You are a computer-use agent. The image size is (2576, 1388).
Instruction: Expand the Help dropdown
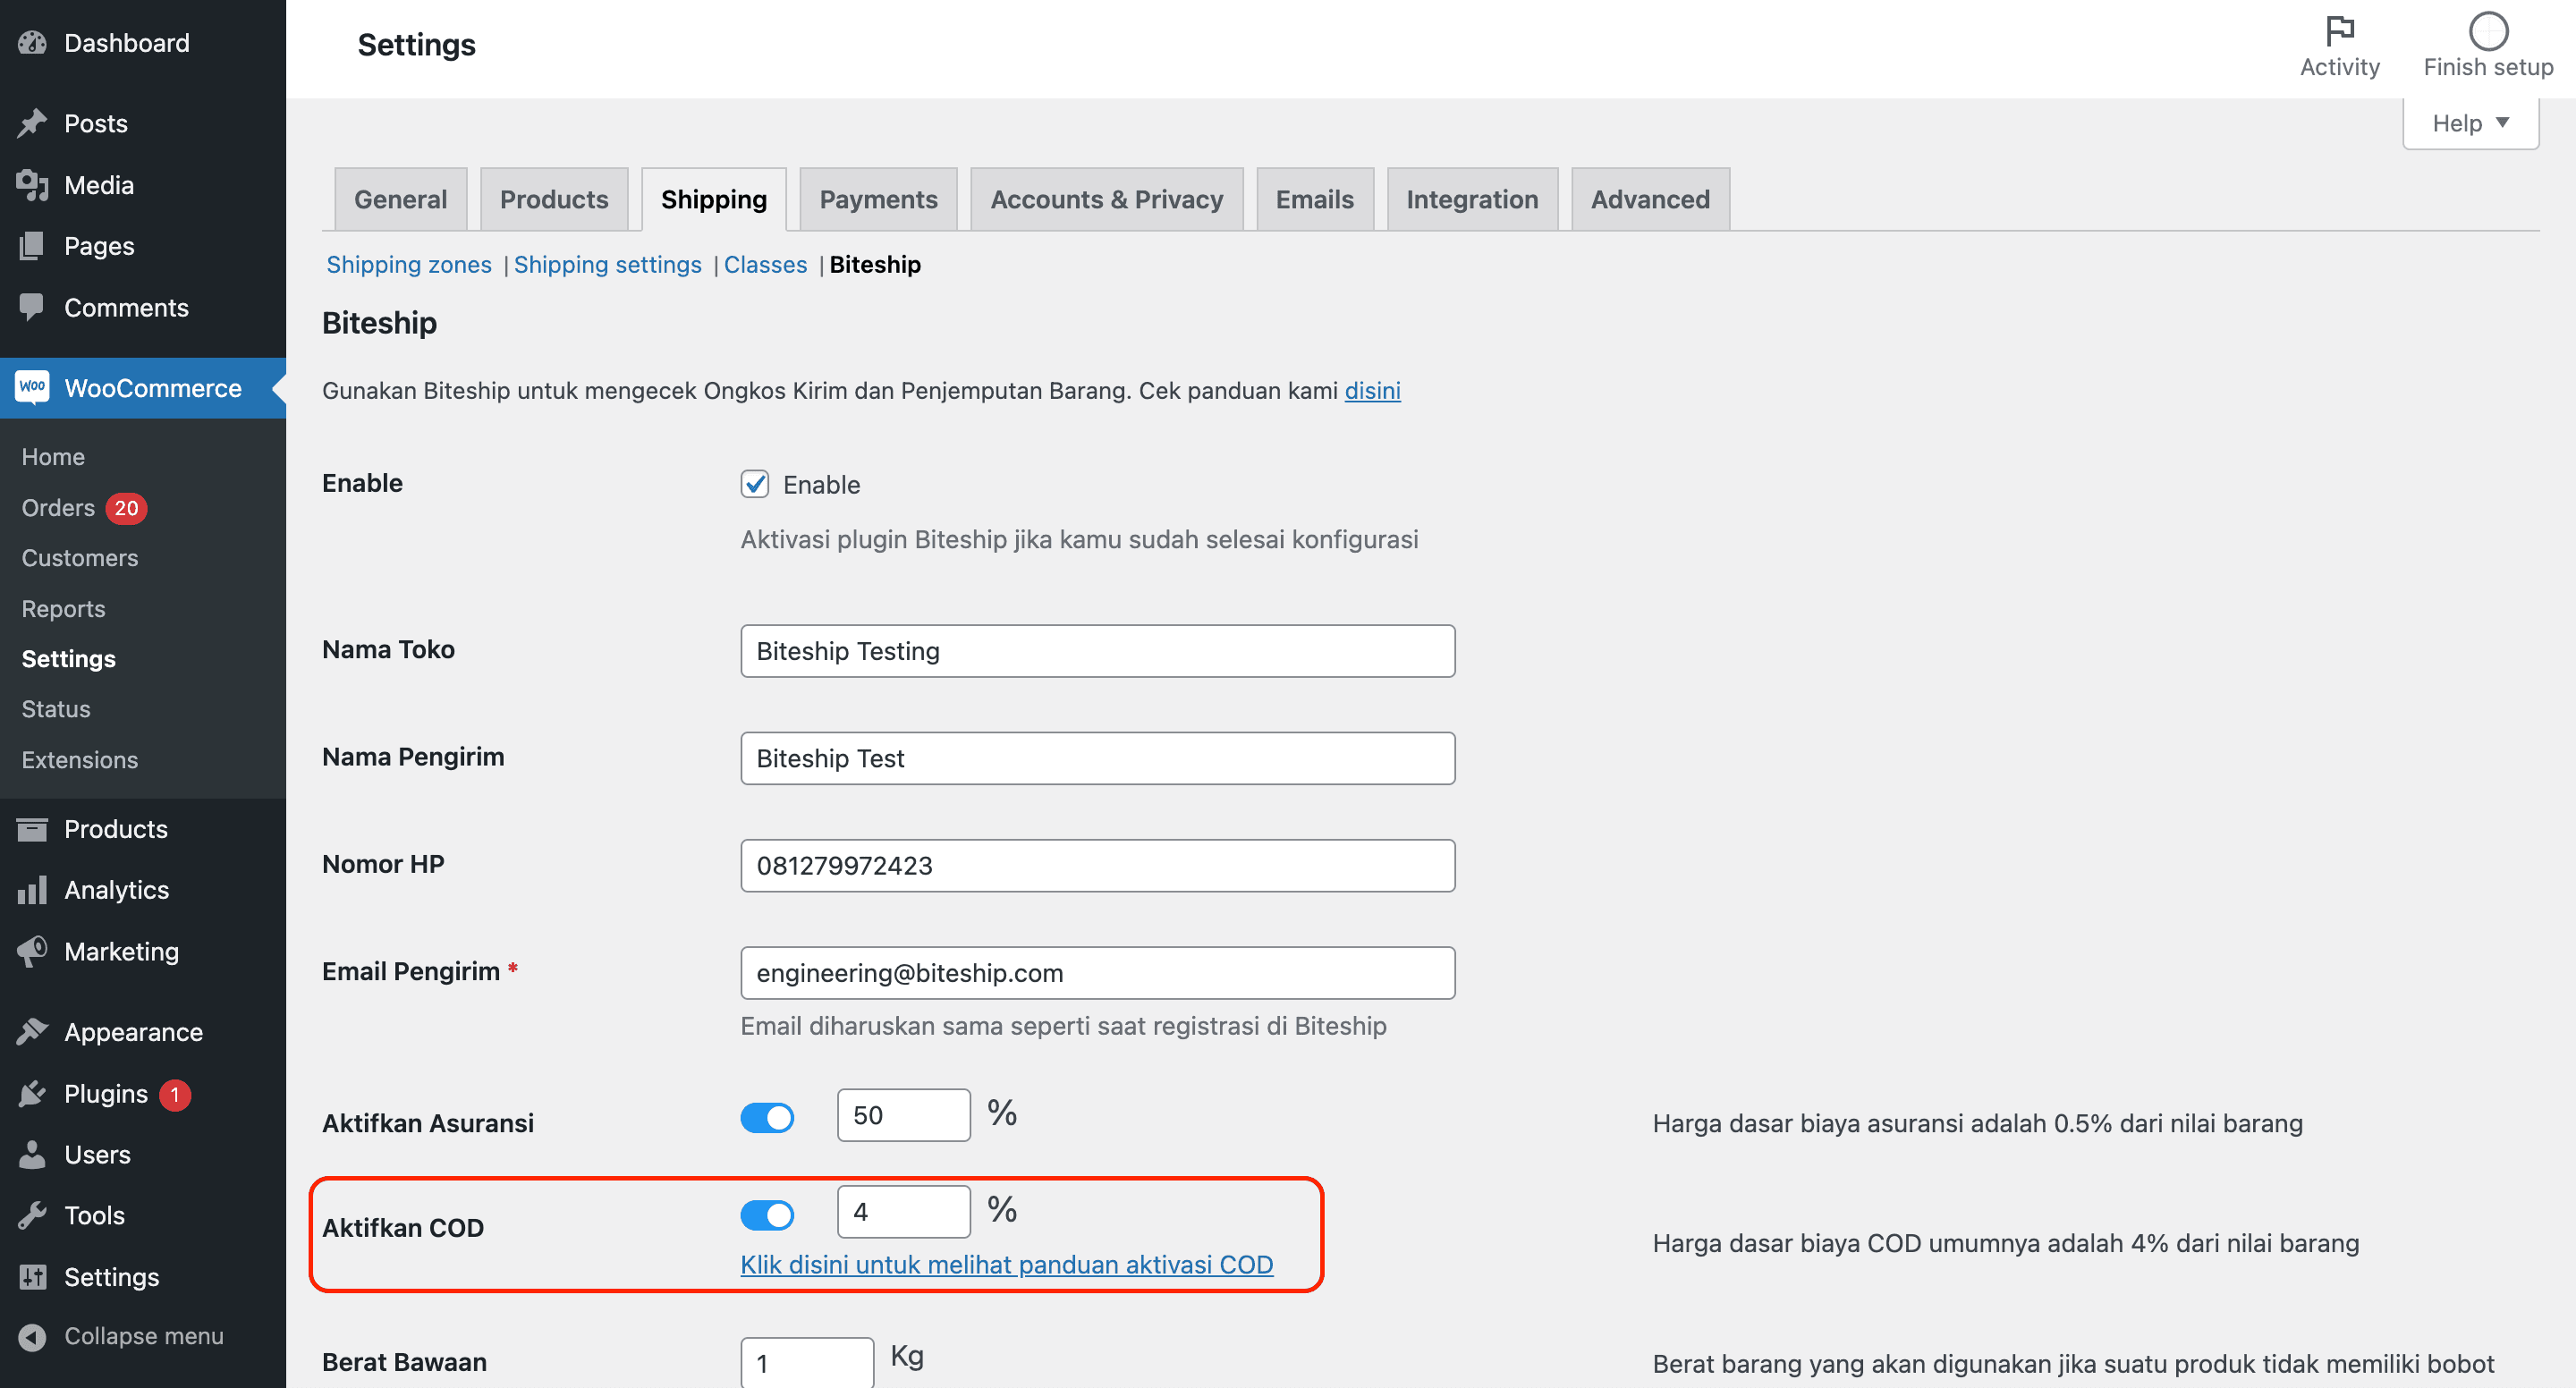coord(2470,123)
